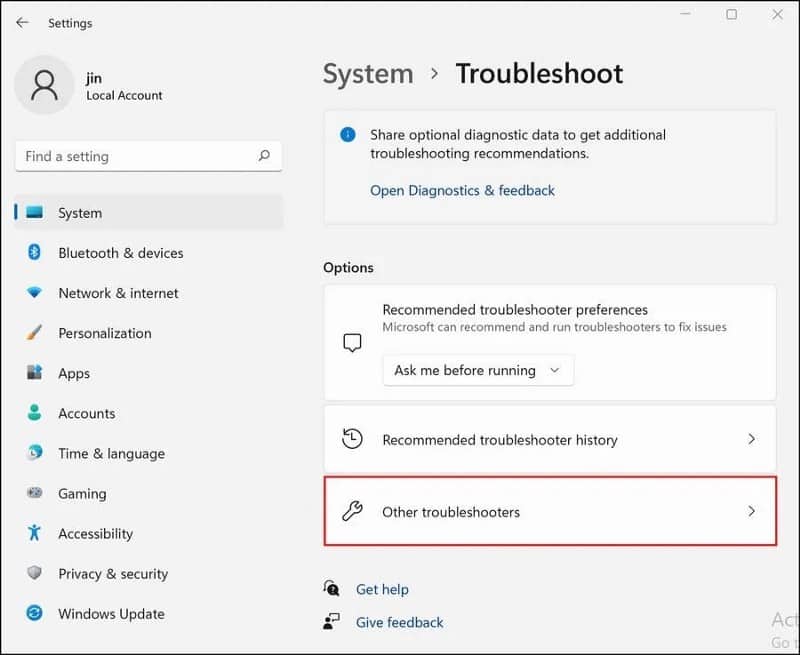Select the Bluetooth & devices icon
Image resolution: width=800 pixels, height=655 pixels.
32,253
